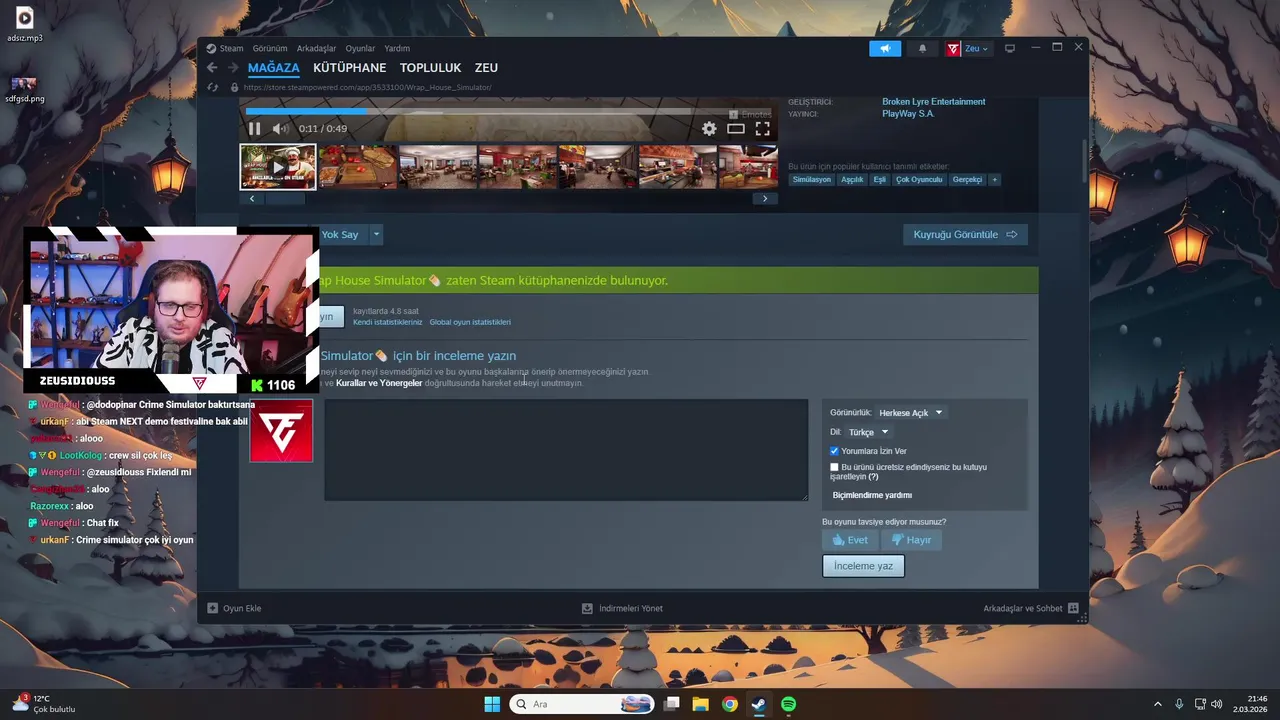Check the received-for-free product checkbox

(x=835, y=467)
